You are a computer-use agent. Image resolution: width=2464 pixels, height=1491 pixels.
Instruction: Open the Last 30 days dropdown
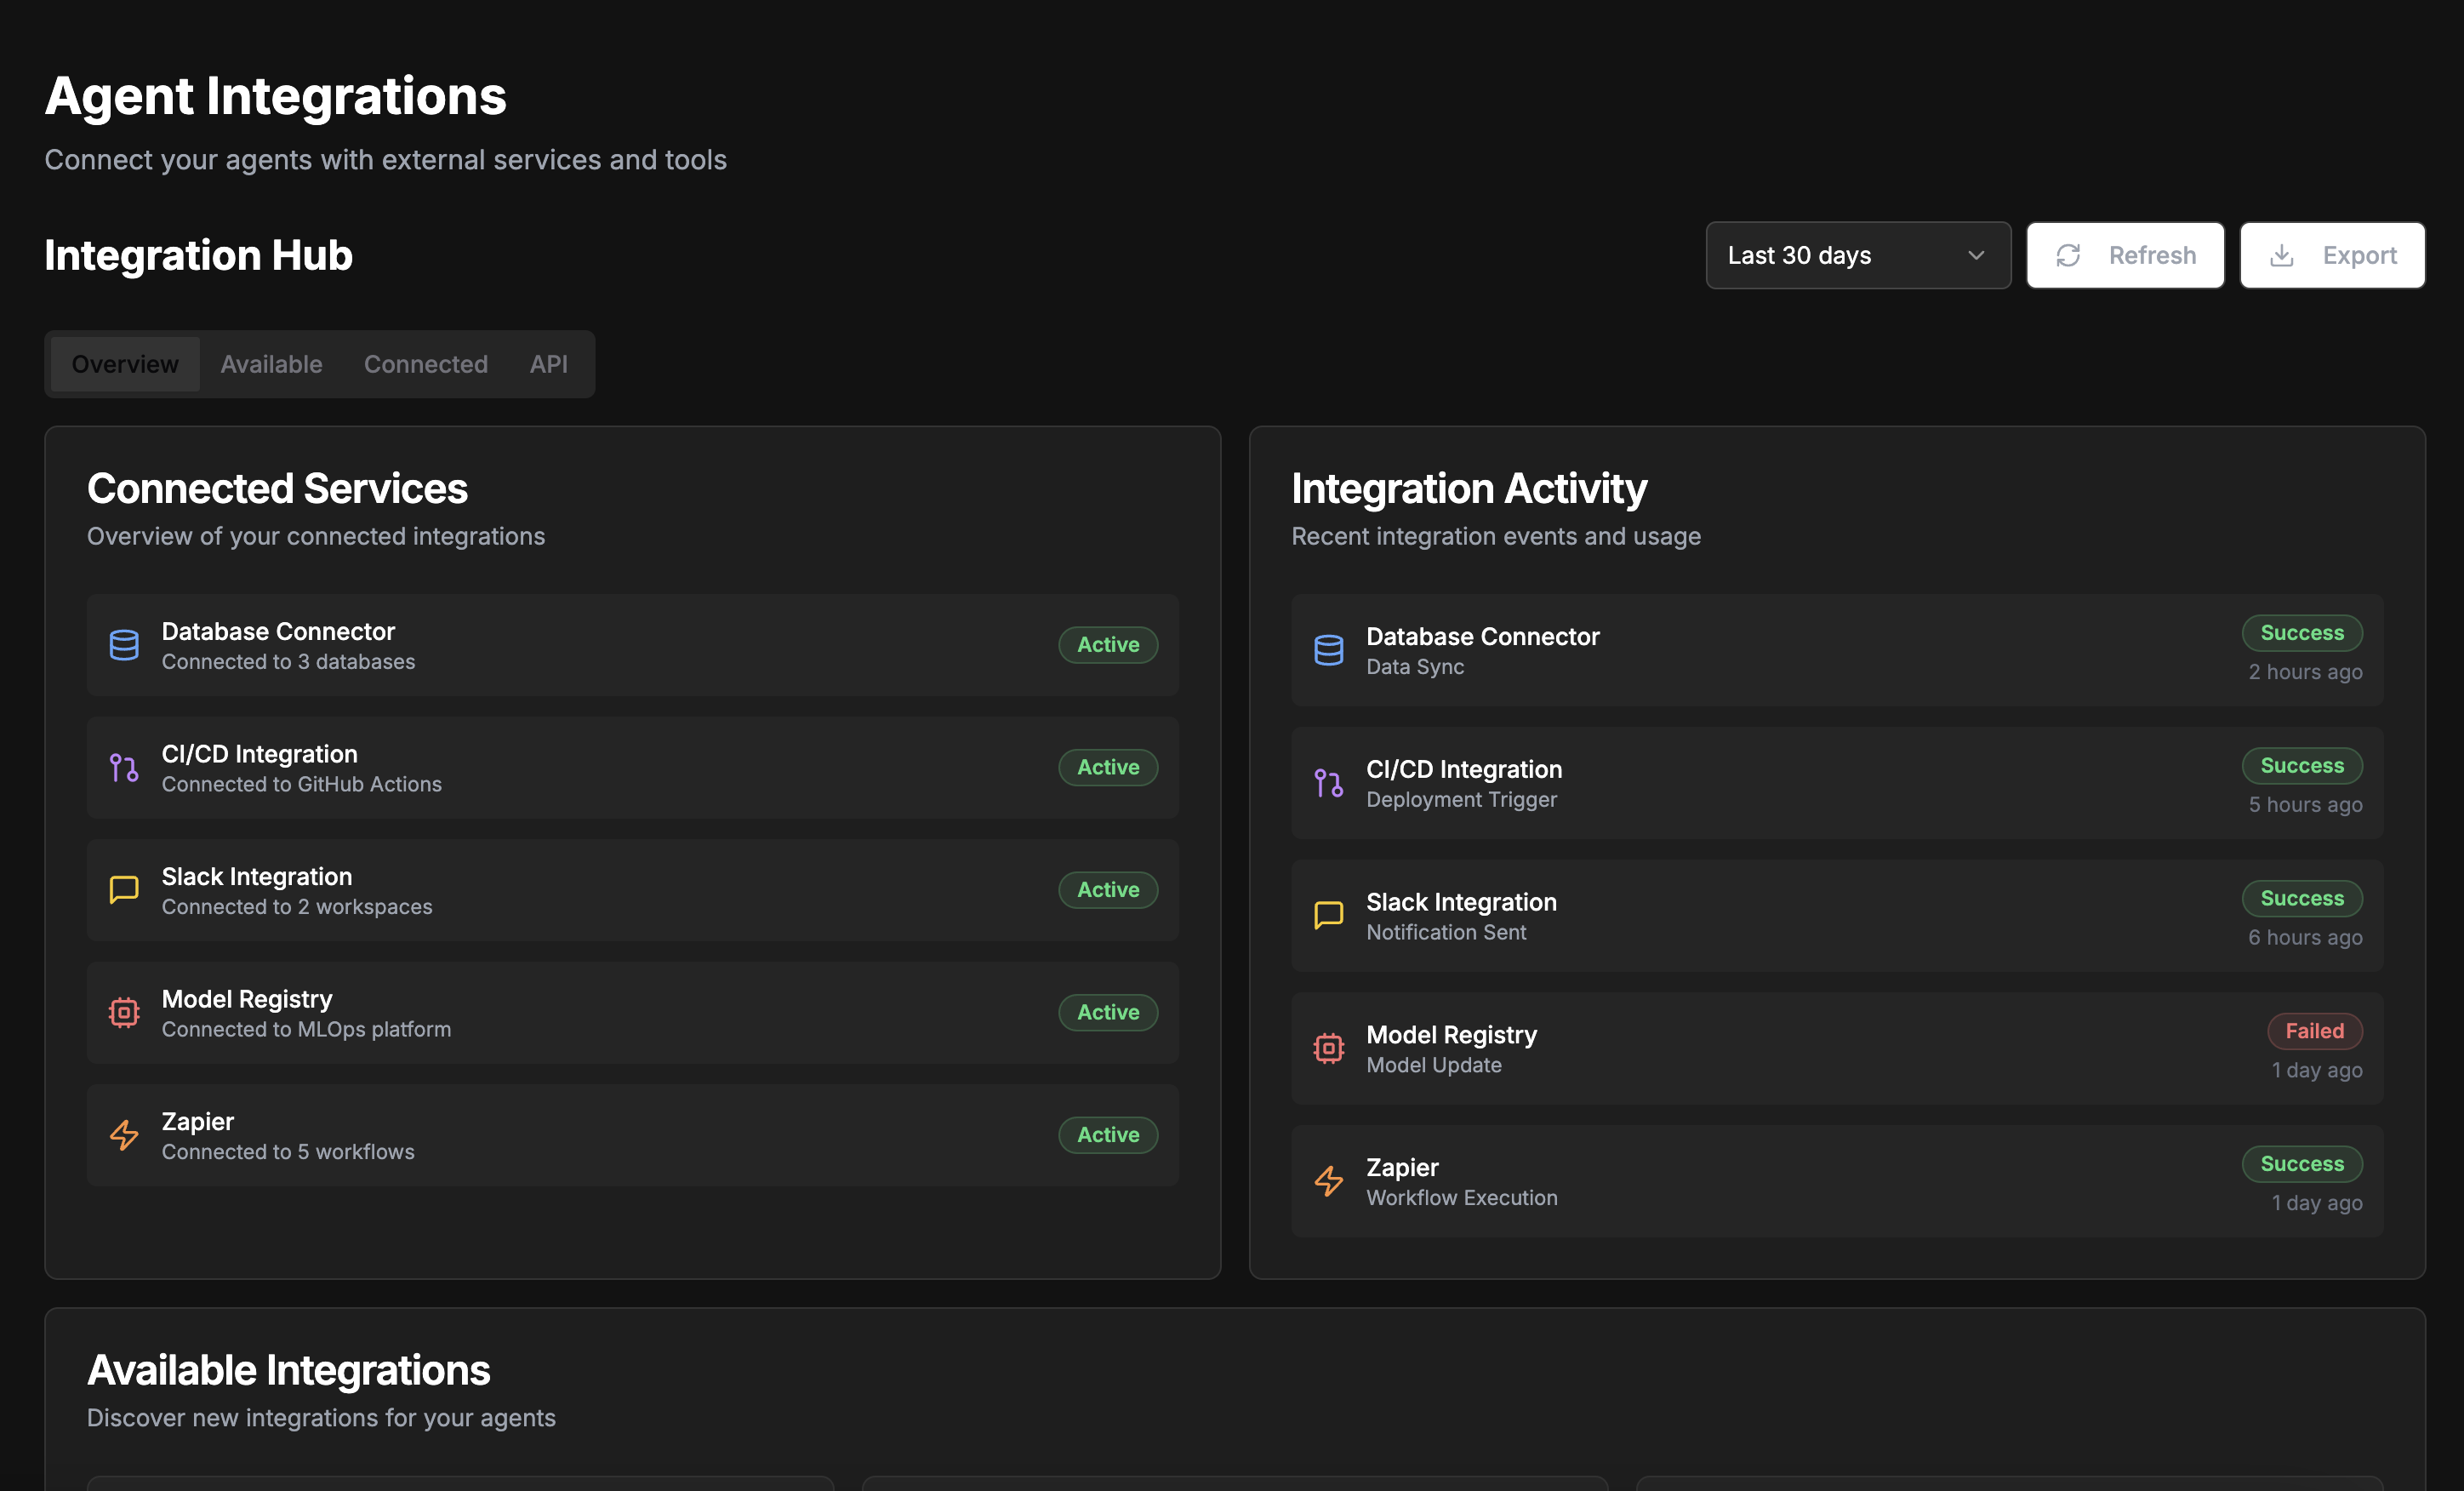[x=1857, y=255]
